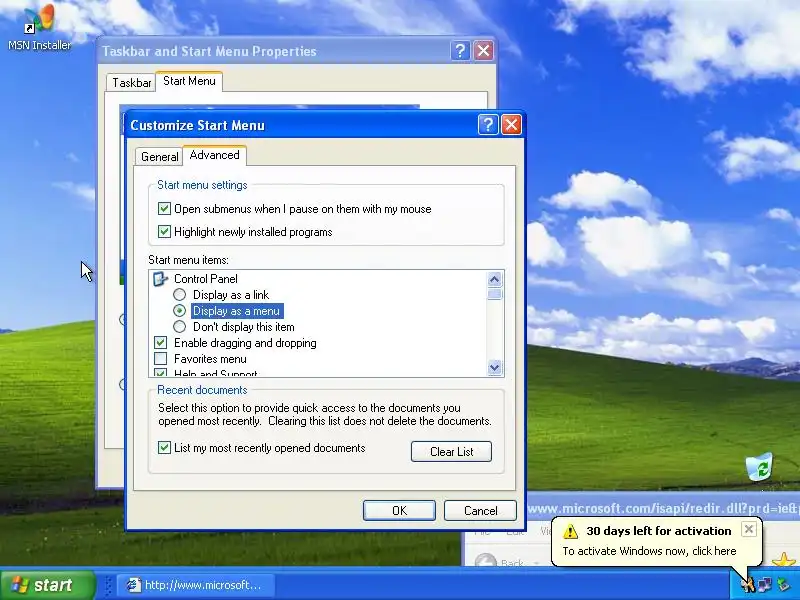The width and height of the screenshot is (800, 600).
Task: Click the scrollbar thumb in Start menu items
Action: (x=494, y=294)
